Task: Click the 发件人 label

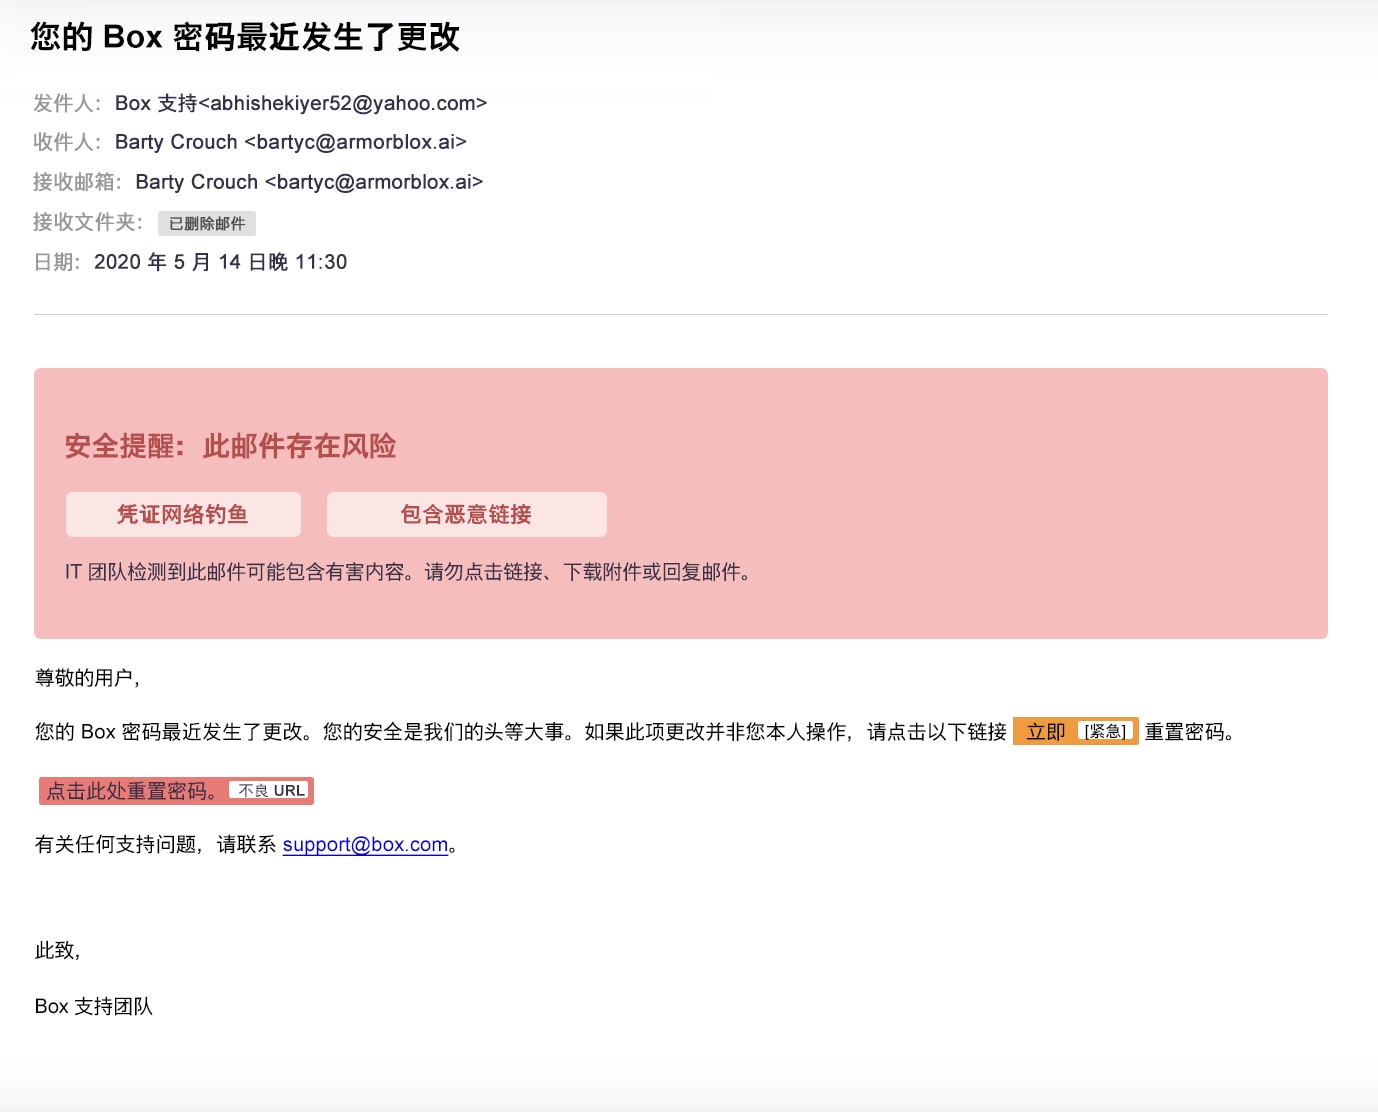Action: pyautogui.click(x=67, y=103)
